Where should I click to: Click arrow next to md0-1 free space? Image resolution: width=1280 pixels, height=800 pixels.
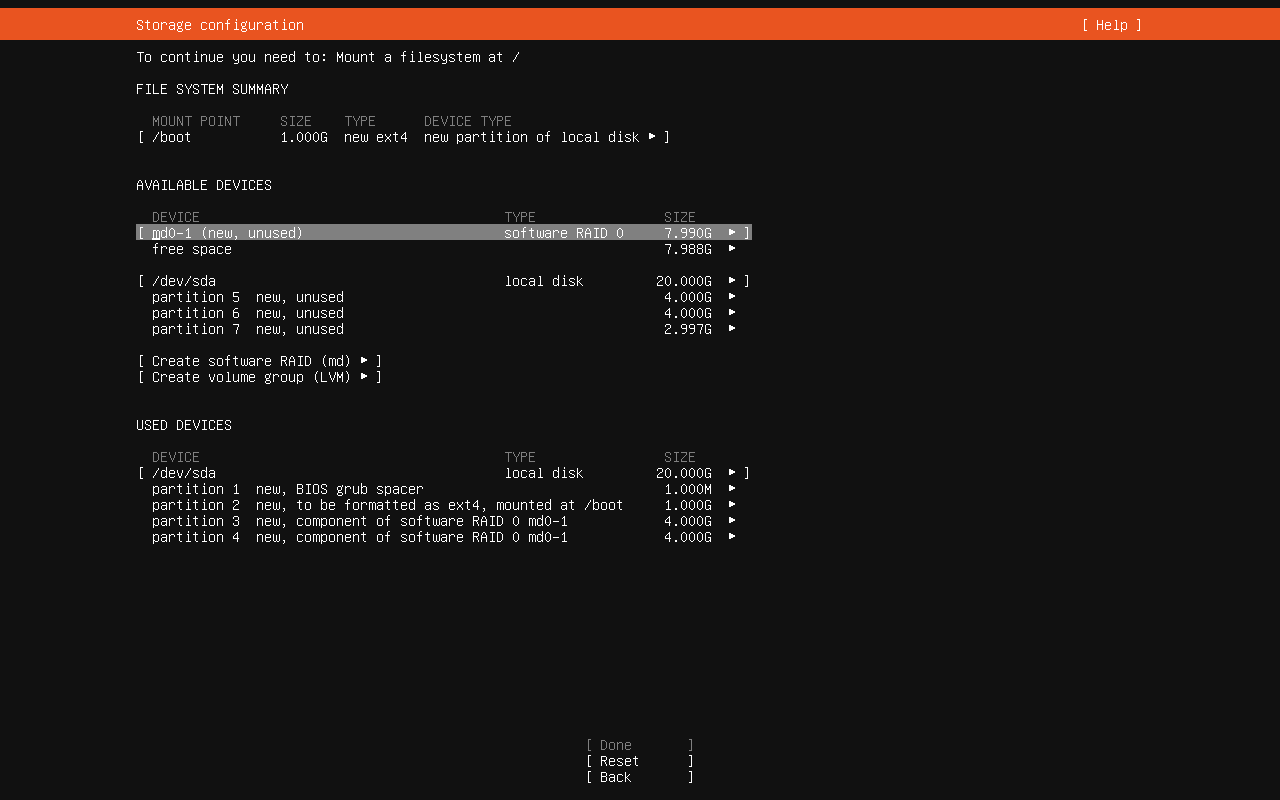coord(732,249)
